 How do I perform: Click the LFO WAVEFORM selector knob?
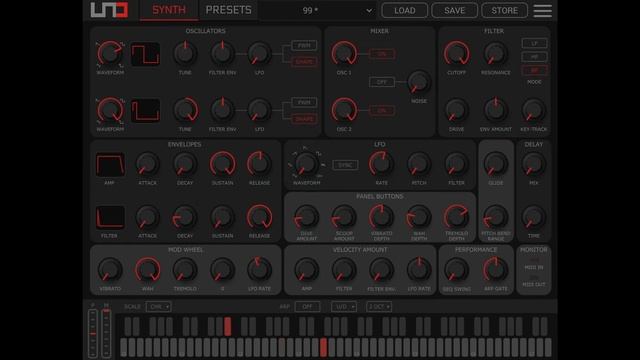point(306,164)
